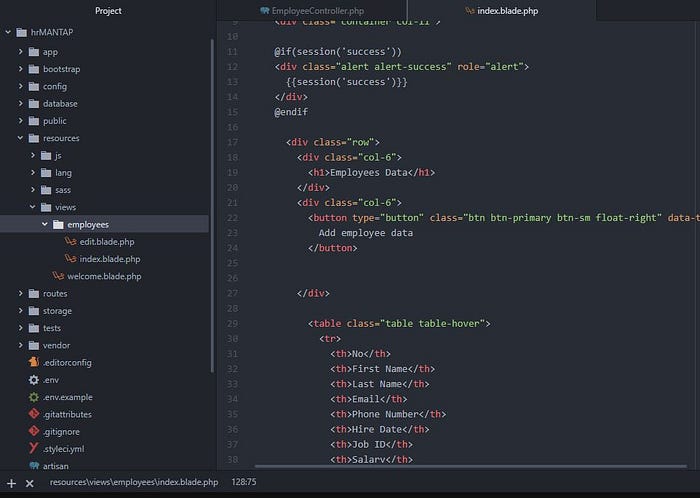Expand the vendor folder
700x498 pixels.
coord(21,345)
